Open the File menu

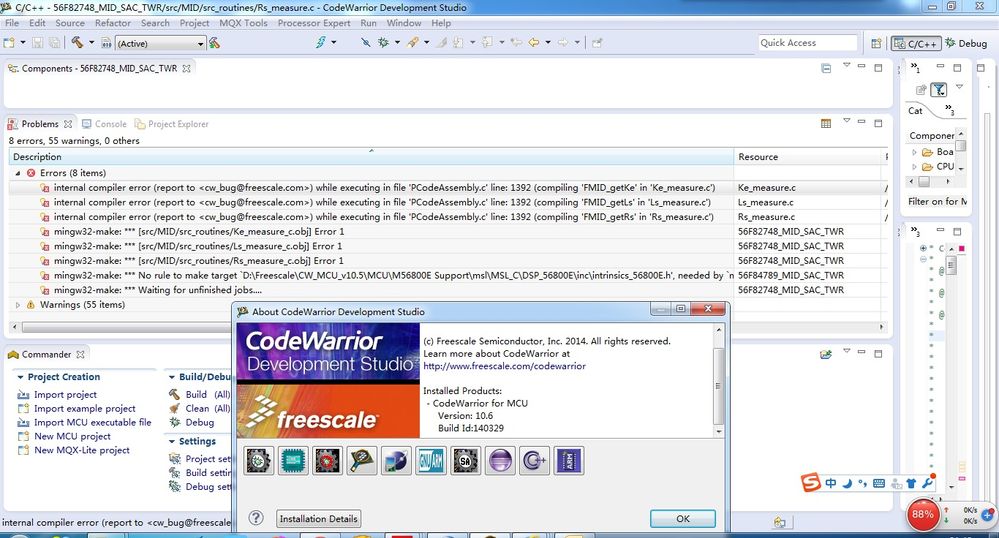click(12, 23)
